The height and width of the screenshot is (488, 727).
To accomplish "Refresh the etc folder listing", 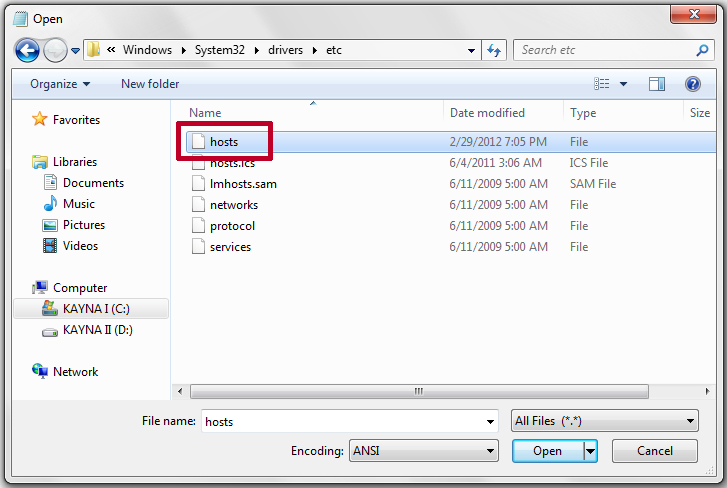I will click(x=494, y=50).
